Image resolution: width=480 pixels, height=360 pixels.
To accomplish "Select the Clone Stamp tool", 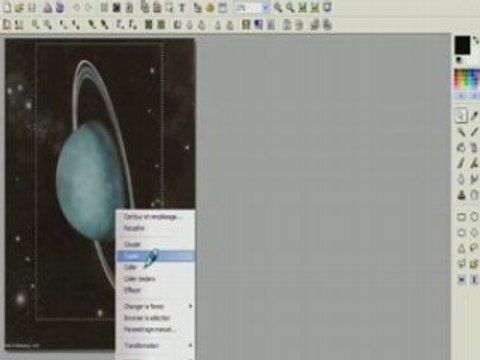I will coord(461,195).
